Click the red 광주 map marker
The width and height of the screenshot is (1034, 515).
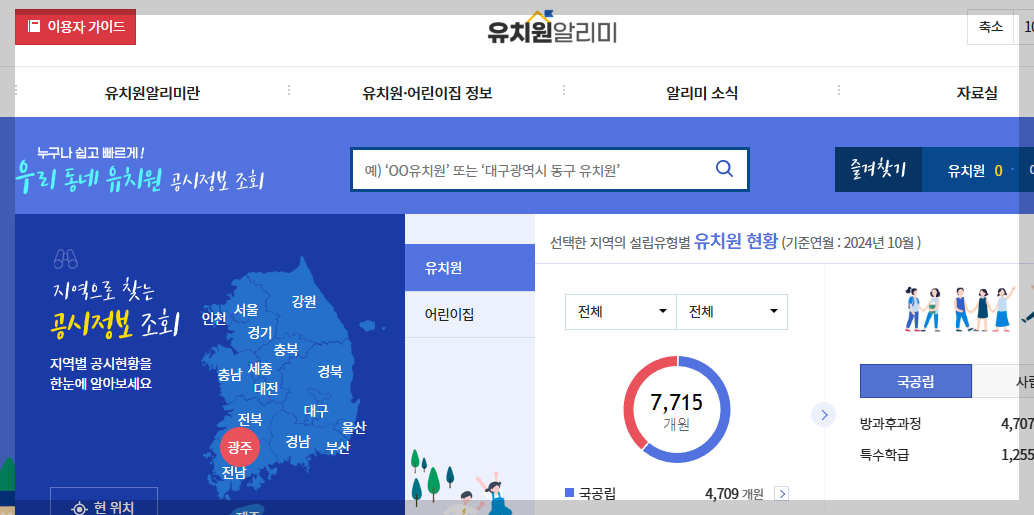(239, 448)
